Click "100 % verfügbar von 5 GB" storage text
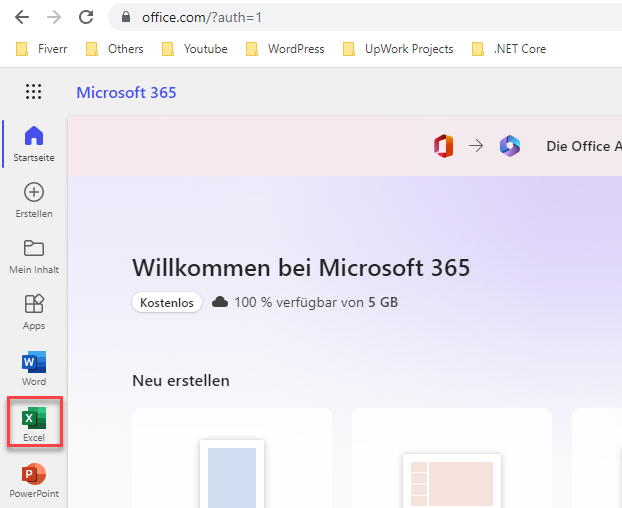 [x=316, y=303]
